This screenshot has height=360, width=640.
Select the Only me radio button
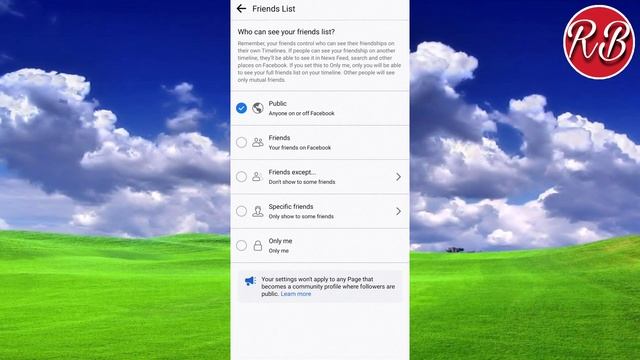tap(241, 245)
